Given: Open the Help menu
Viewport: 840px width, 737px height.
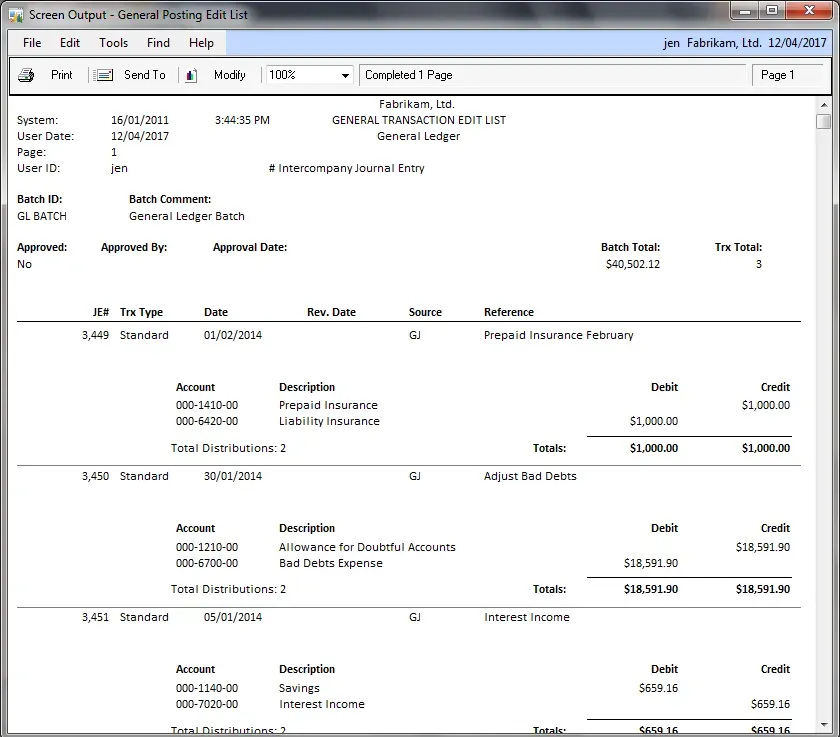Looking at the screenshot, I should 201,43.
